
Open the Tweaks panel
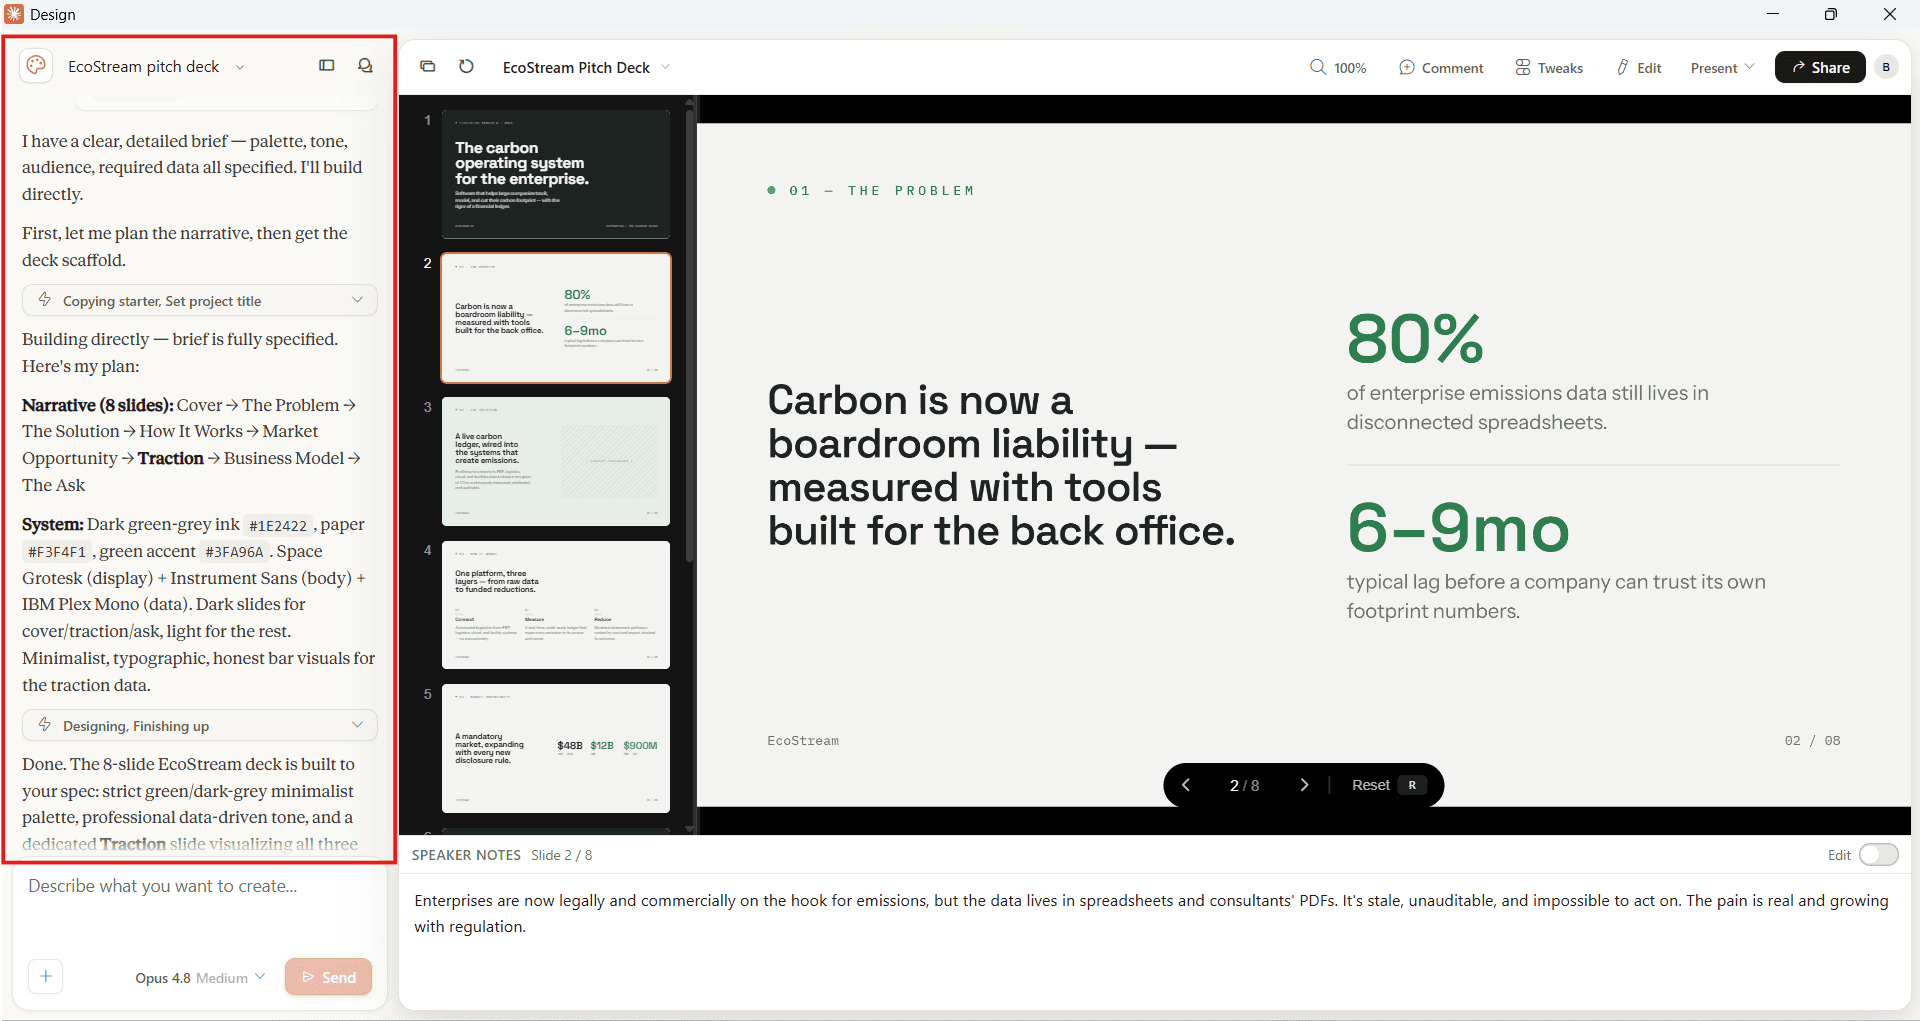1549,68
